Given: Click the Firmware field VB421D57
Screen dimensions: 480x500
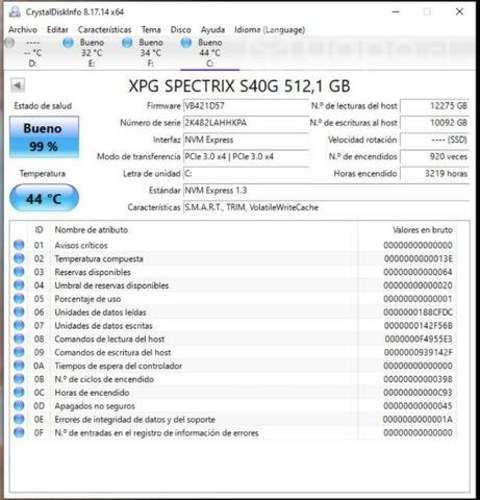Looking at the screenshot, I should (246, 106).
